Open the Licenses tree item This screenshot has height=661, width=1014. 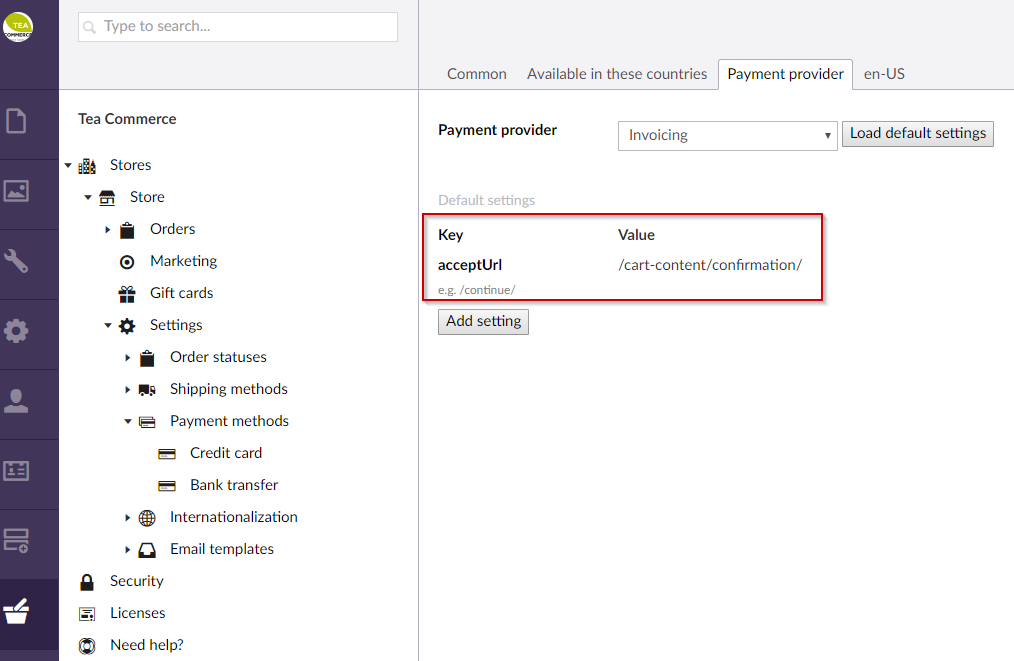click(x=137, y=613)
